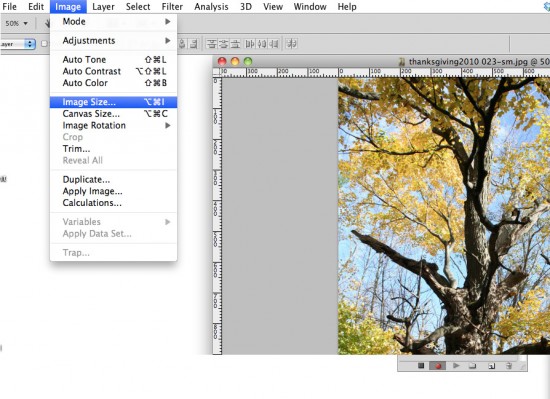Open the Filter menu
This screenshot has height=399, width=550.
click(172, 7)
